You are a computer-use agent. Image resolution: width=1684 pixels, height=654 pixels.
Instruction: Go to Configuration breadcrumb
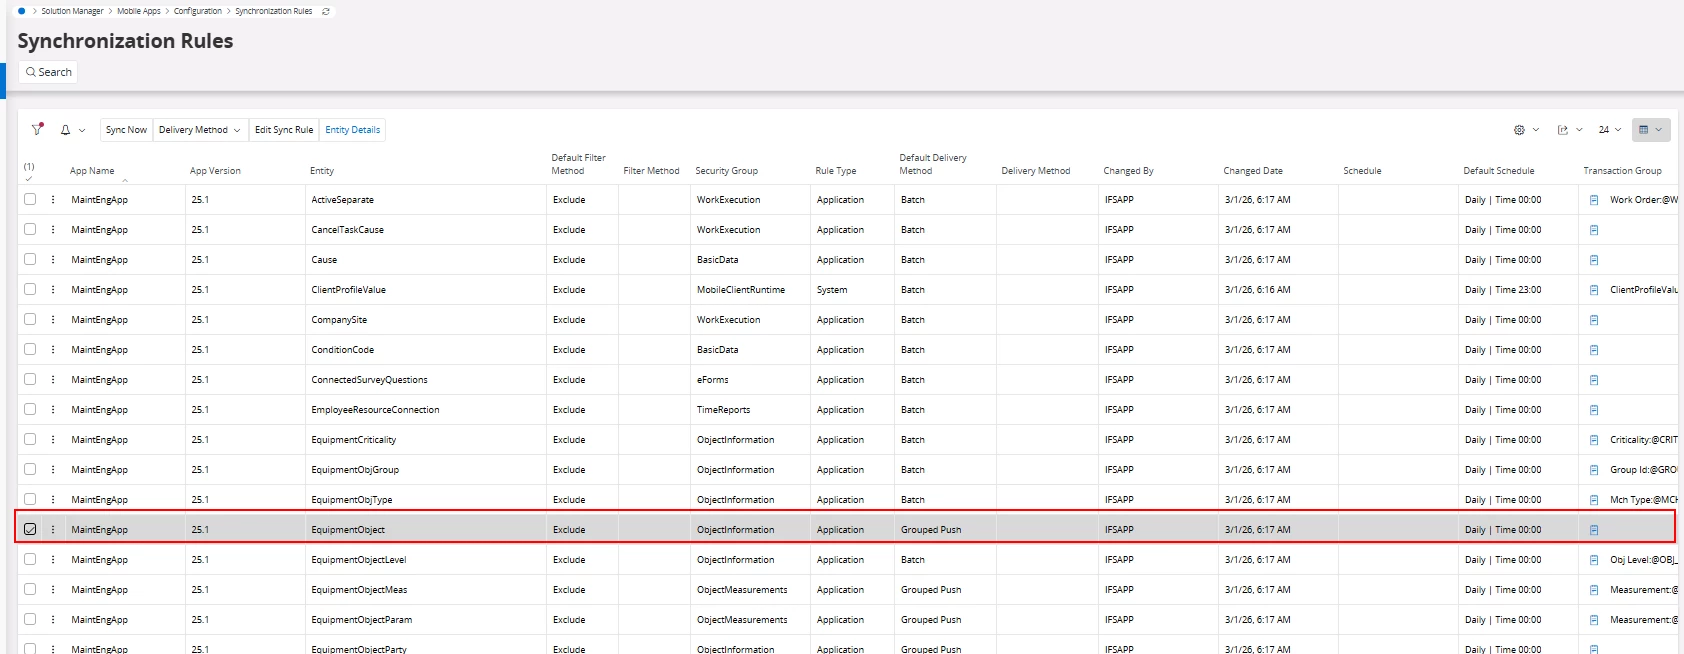[198, 11]
